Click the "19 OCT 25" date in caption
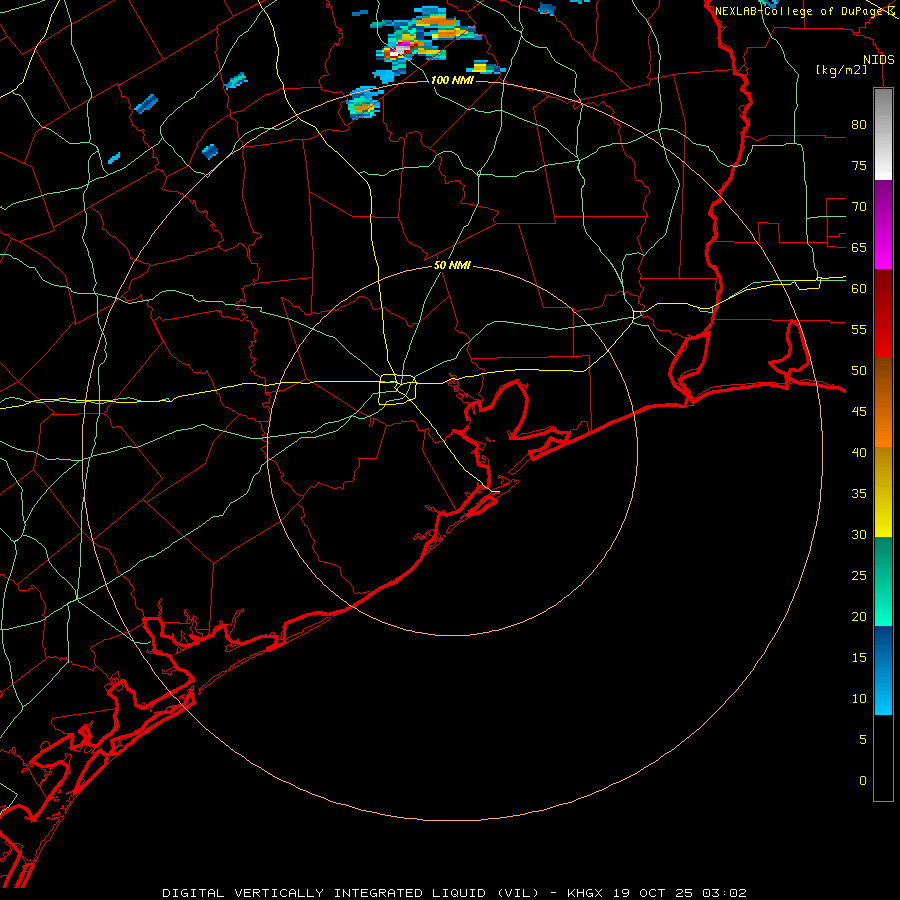900x900 pixels. (x=654, y=893)
